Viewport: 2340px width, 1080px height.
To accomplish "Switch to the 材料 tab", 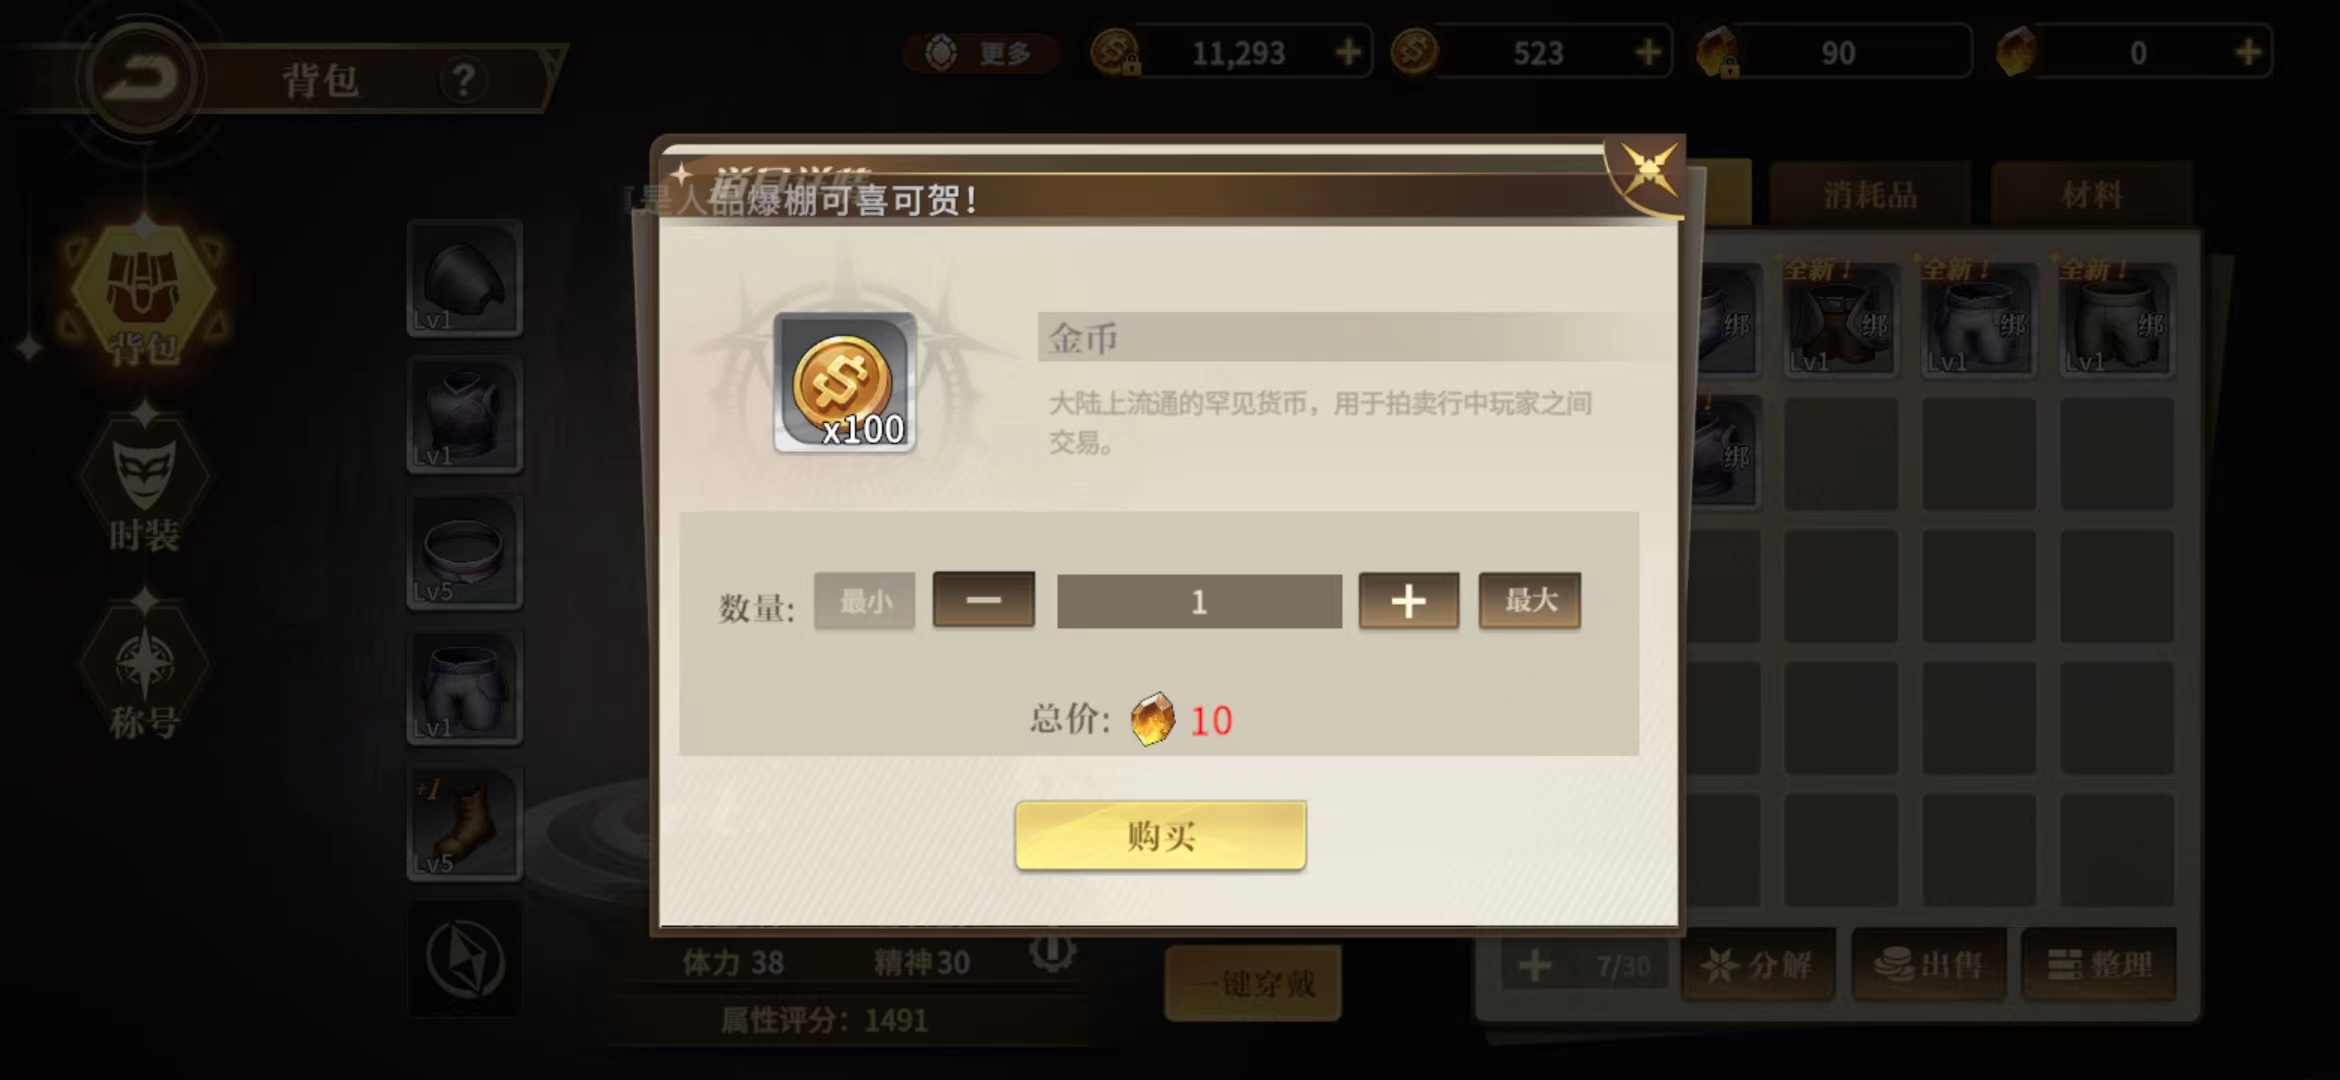I will [x=2092, y=194].
